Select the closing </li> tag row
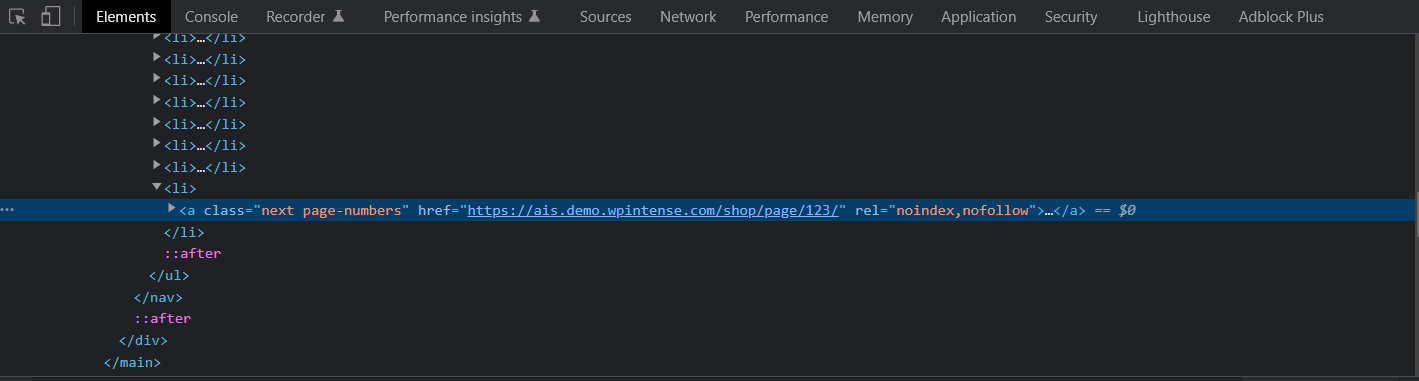The width and height of the screenshot is (1419, 381). point(184,232)
